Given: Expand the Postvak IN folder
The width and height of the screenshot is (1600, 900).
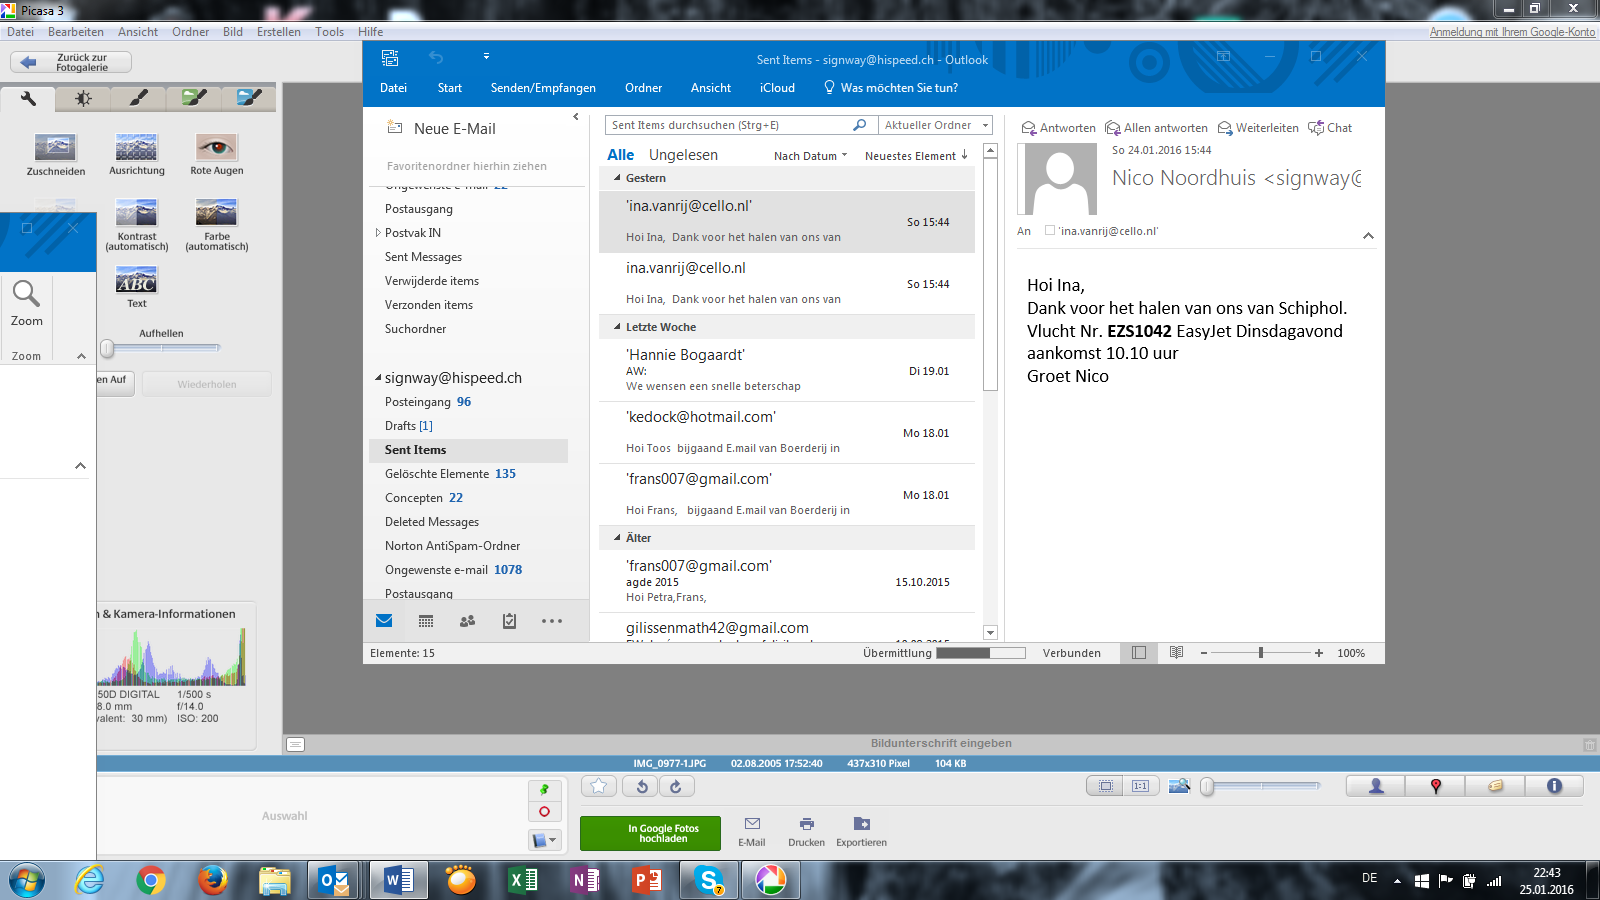Looking at the screenshot, I should tap(378, 233).
